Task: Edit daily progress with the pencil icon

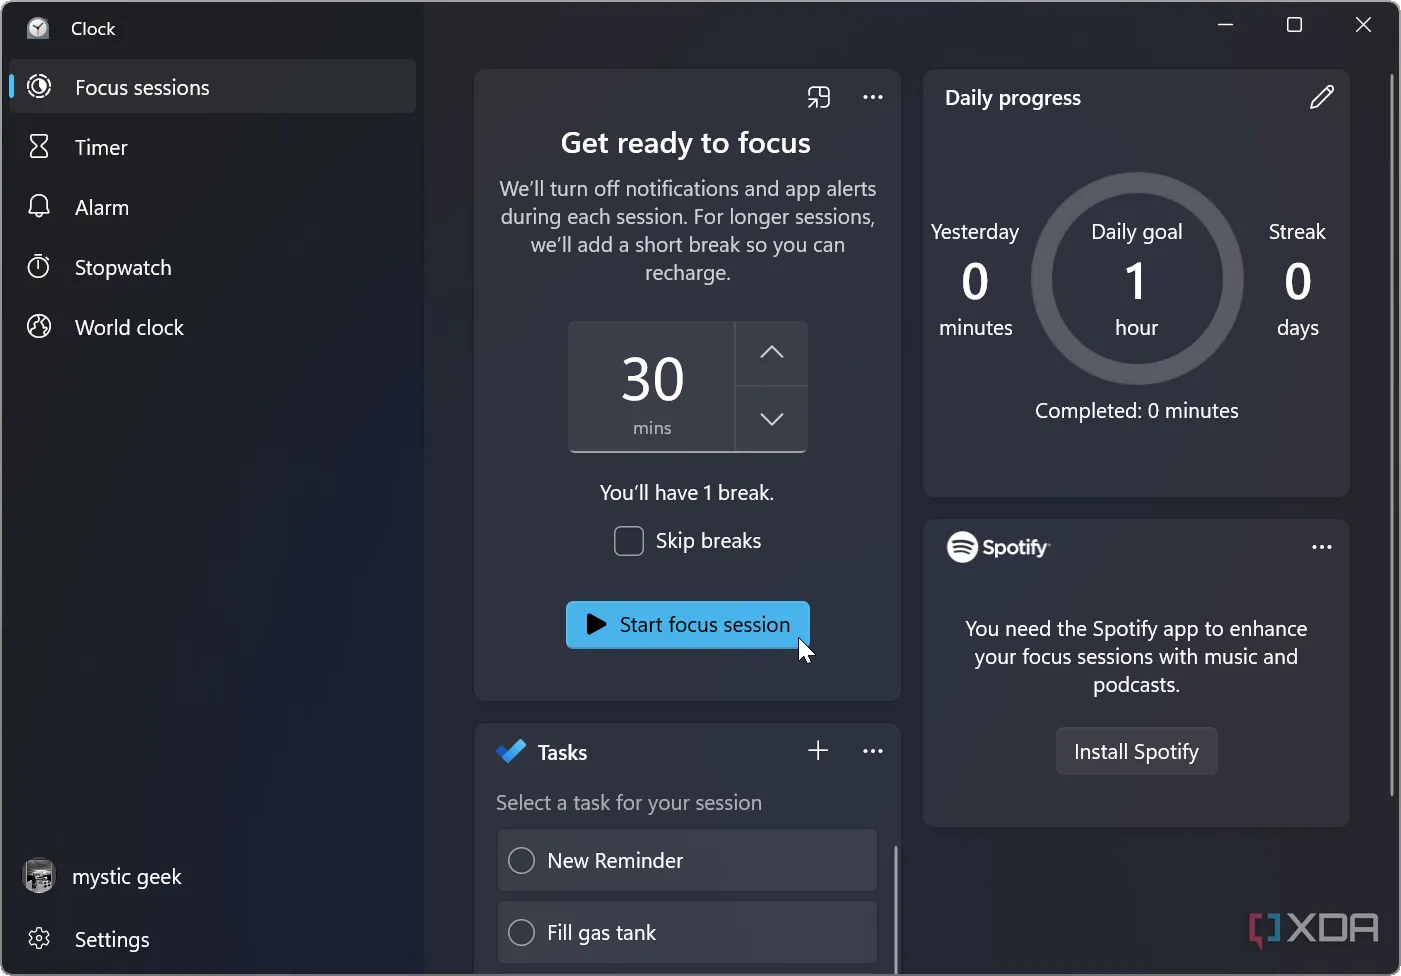Action: (1321, 97)
